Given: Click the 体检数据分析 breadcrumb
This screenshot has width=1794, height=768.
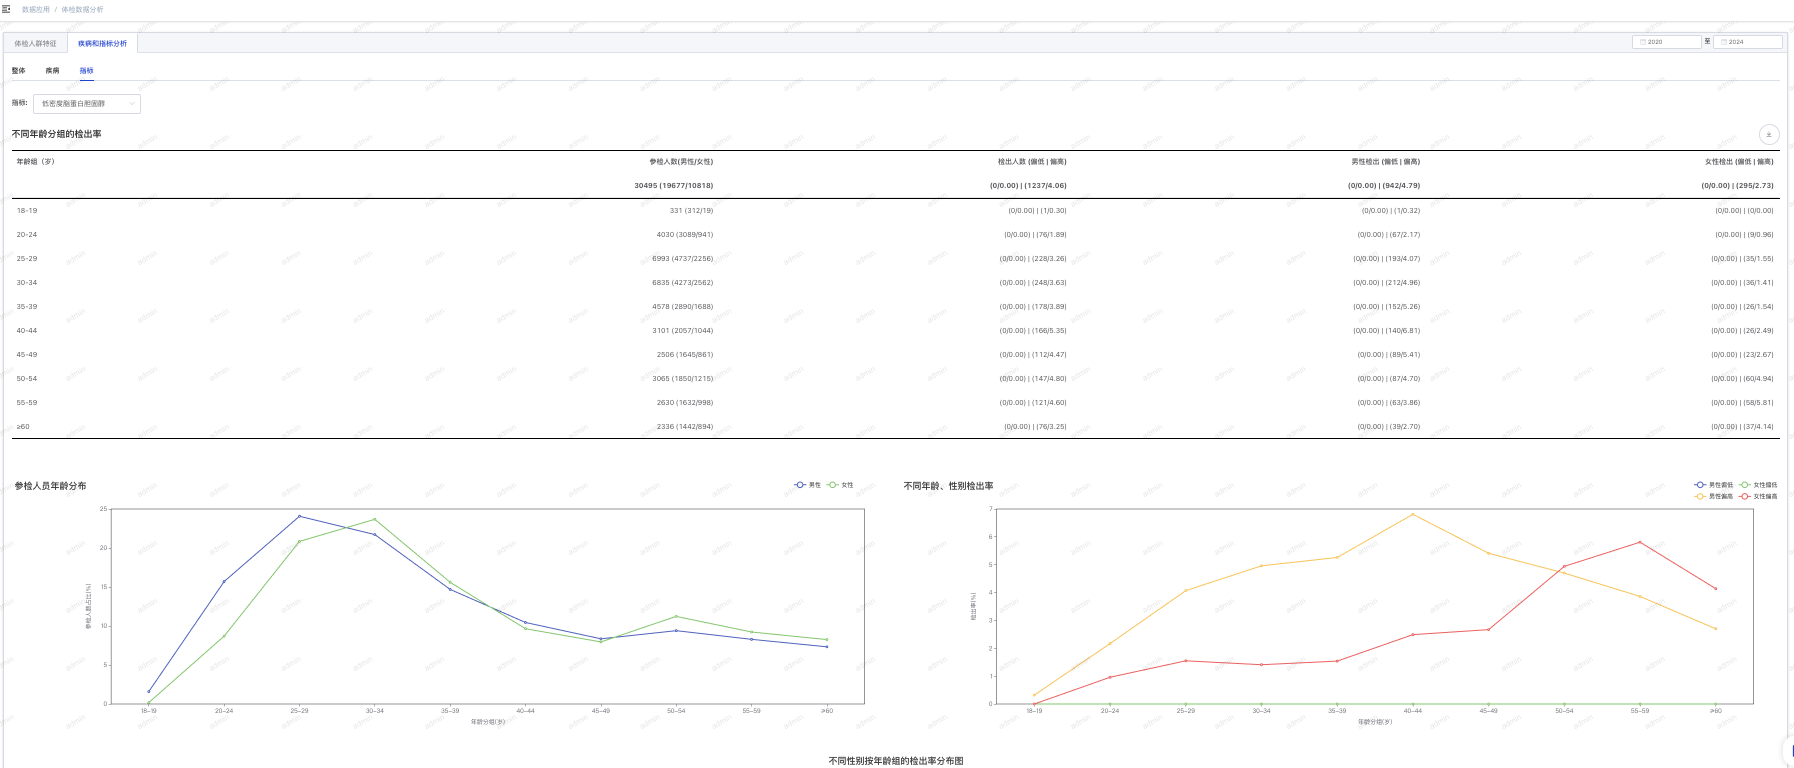Looking at the screenshot, I should pyautogui.click(x=82, y=10).
